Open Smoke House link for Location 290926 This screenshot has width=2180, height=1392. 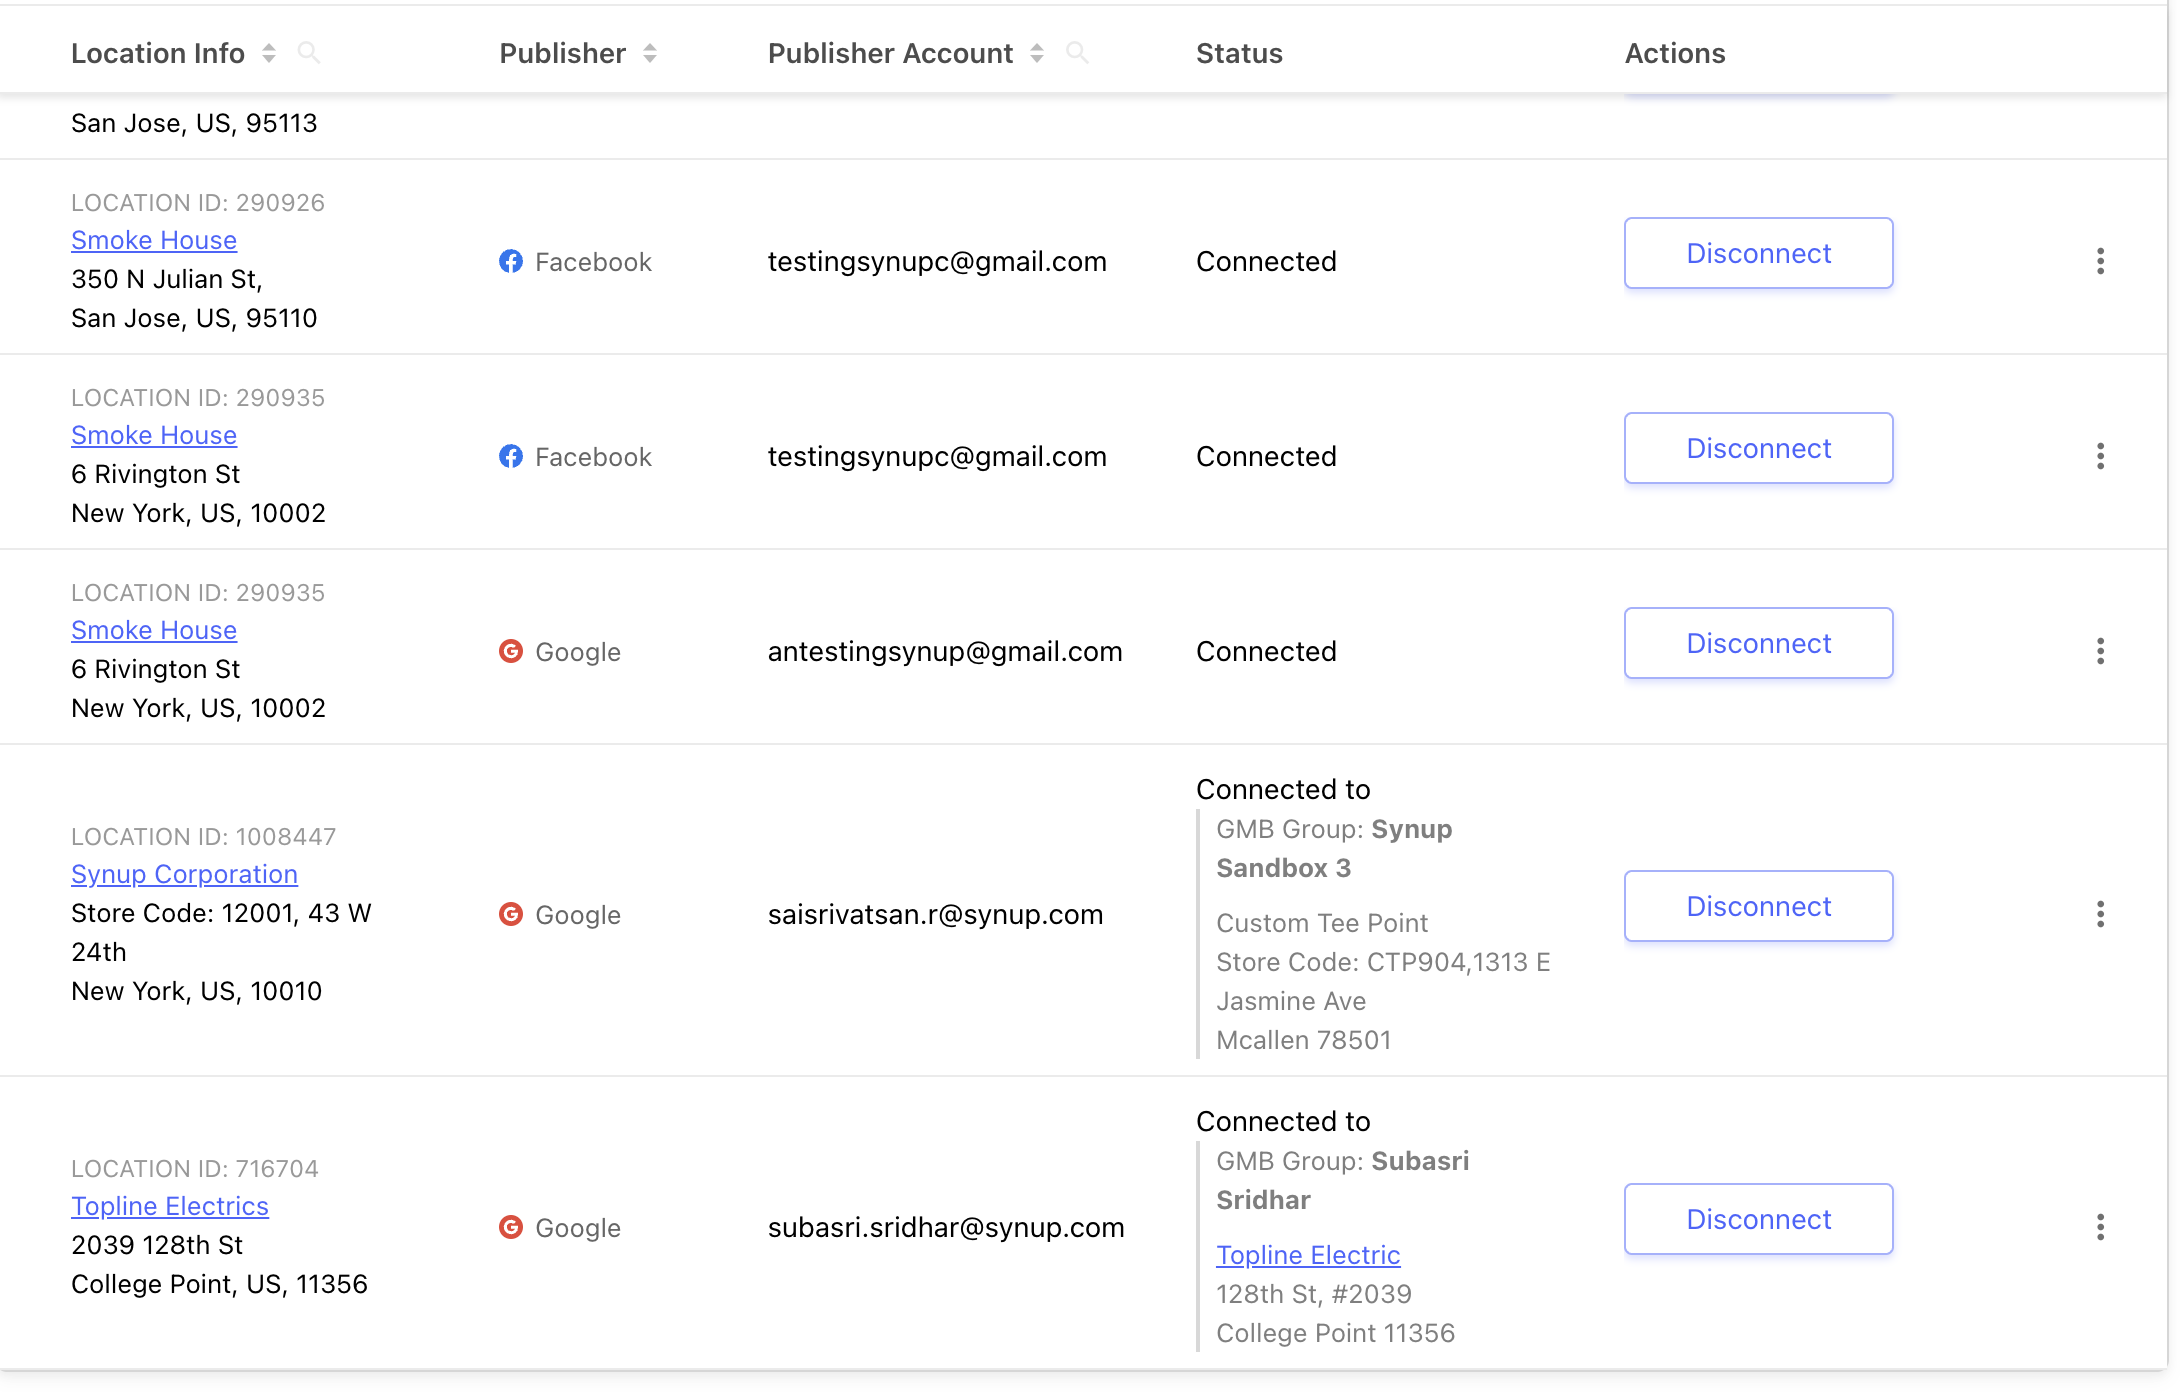click(154, 240)
